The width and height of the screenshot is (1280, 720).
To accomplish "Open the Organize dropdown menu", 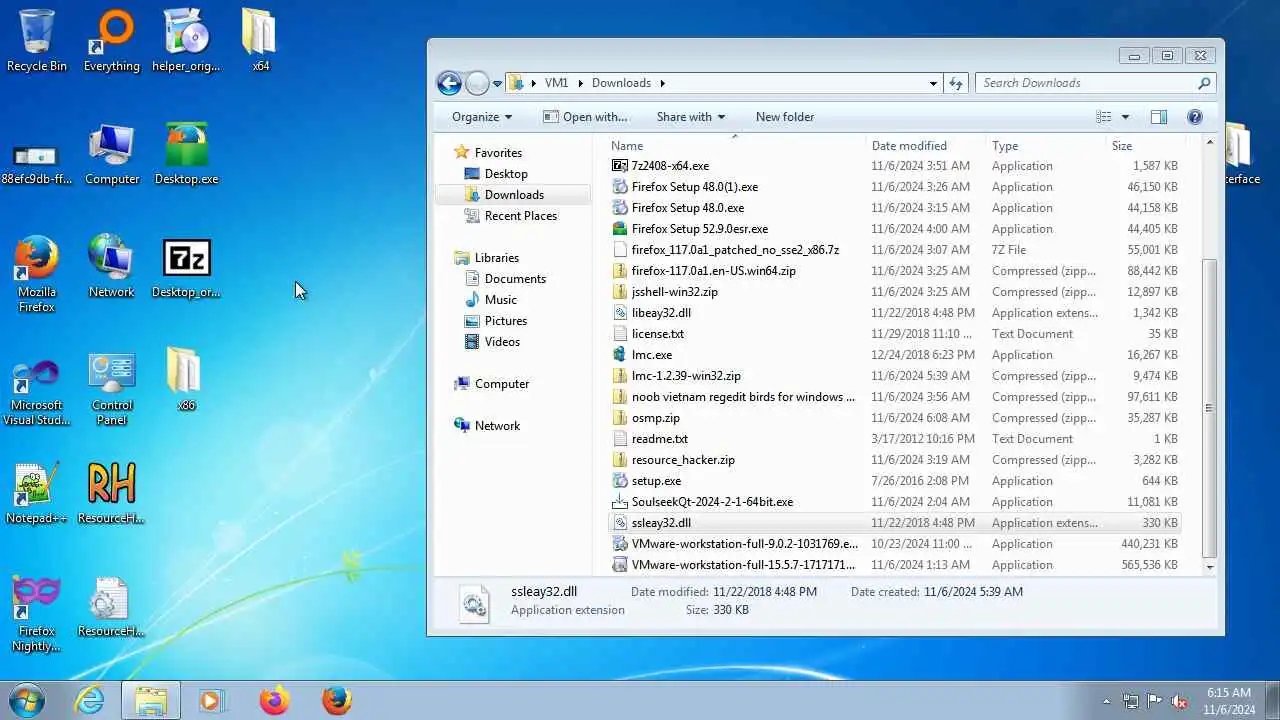I will click(482, 117).
